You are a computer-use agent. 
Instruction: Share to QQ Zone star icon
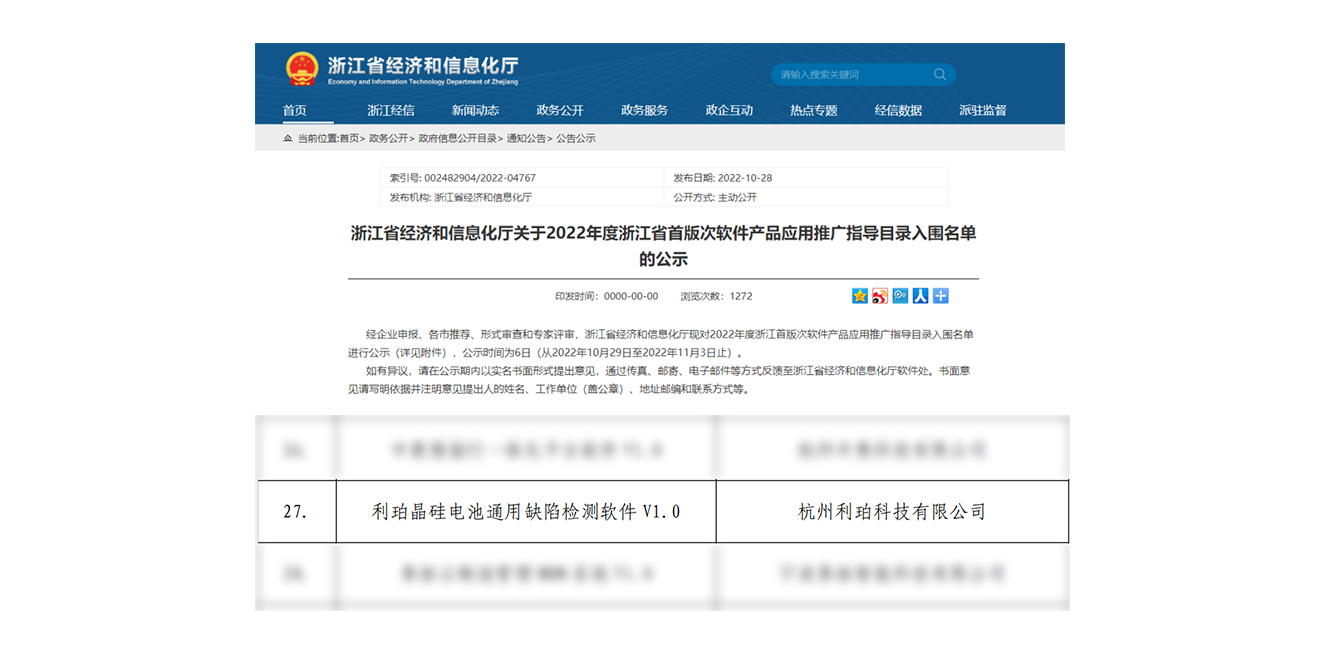[860, 296]
